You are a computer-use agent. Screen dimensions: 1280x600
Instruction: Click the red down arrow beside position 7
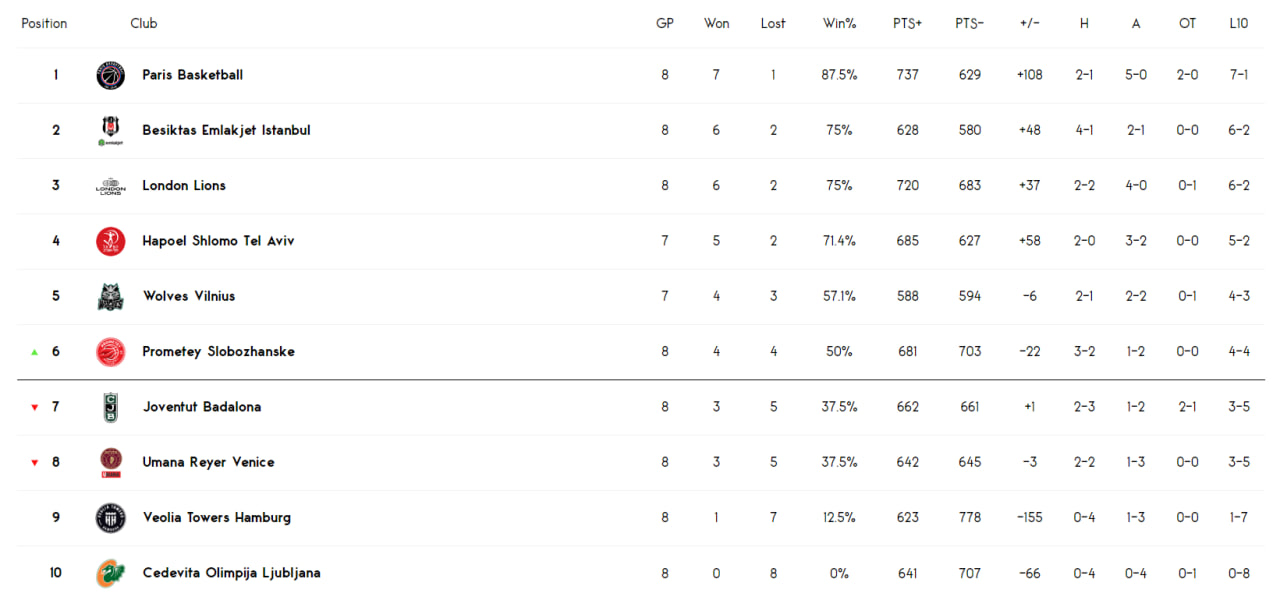pos(35,407)
